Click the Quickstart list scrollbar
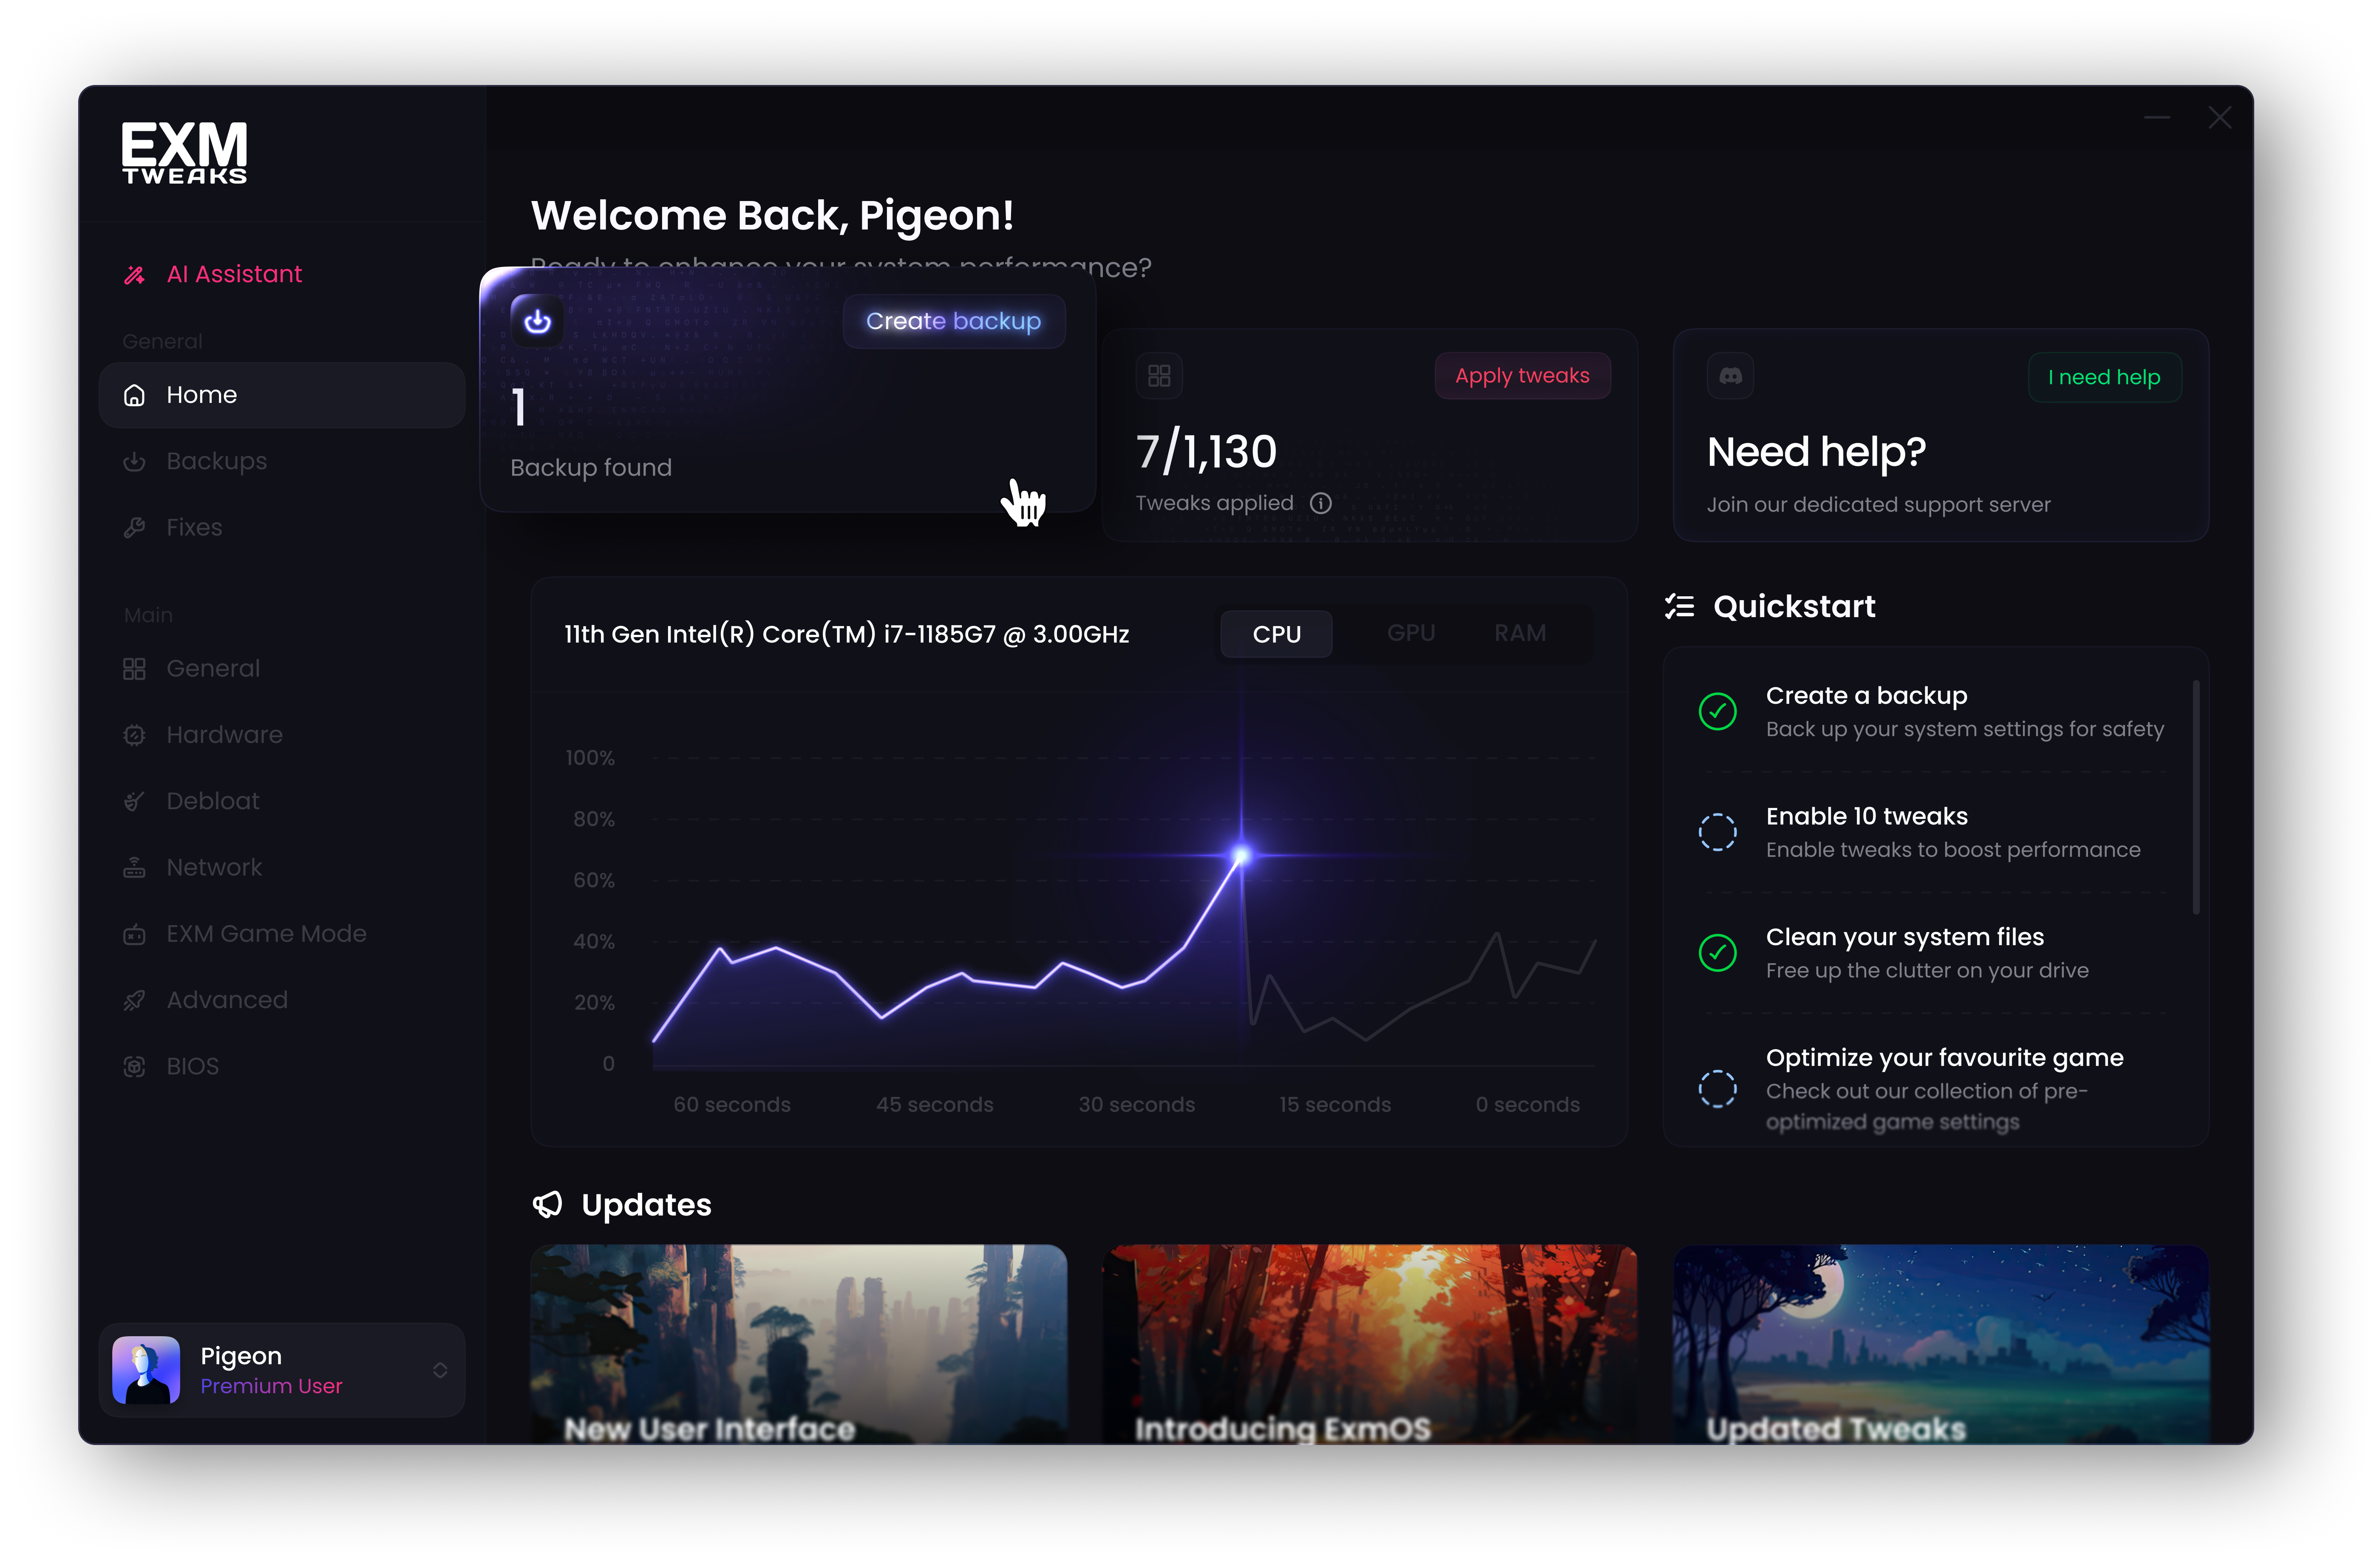 [2196, 797]
